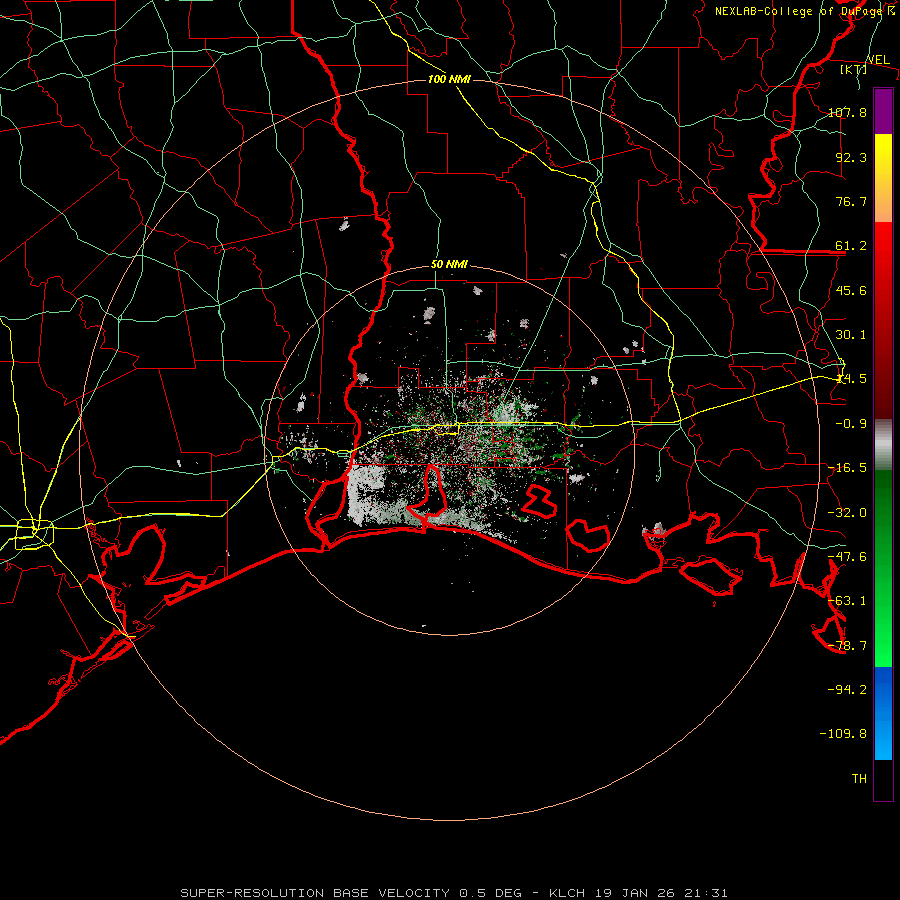This screenshot has height=900, width=900.
Task: Click the 45.6 scale value
Action: tap(851, 290)
